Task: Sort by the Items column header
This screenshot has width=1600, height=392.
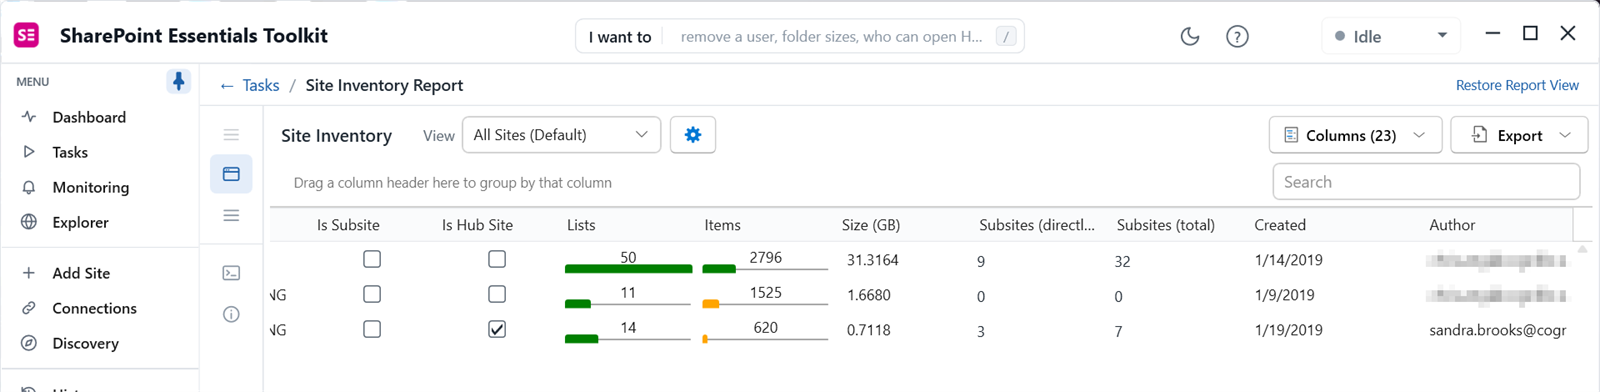Action: tap(722, 225)
